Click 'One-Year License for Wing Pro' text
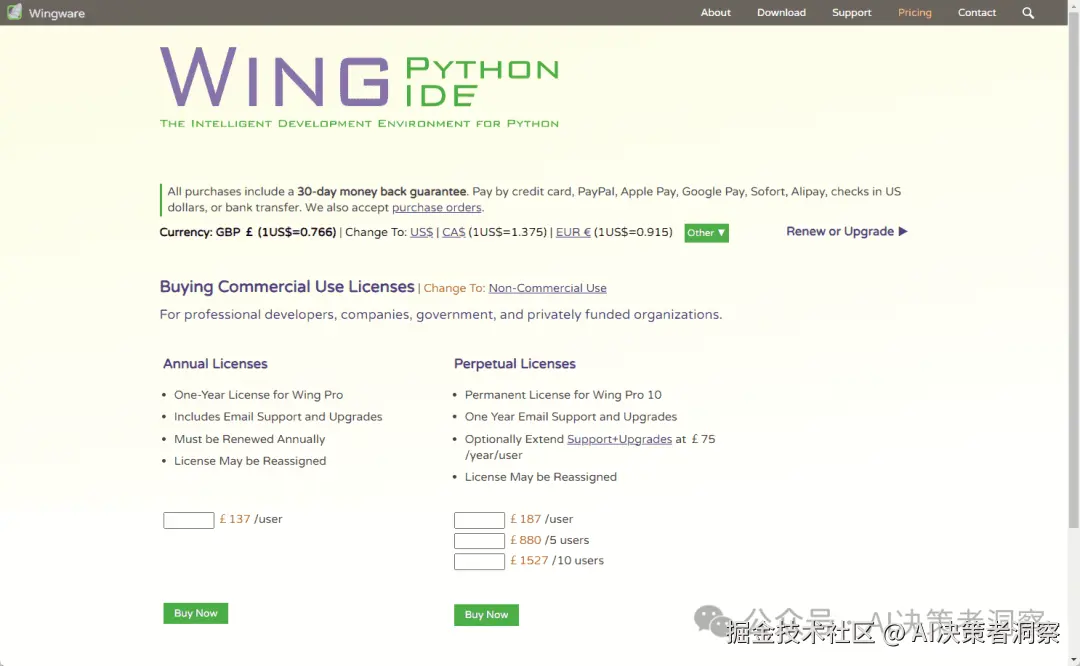 coord(258,395)
